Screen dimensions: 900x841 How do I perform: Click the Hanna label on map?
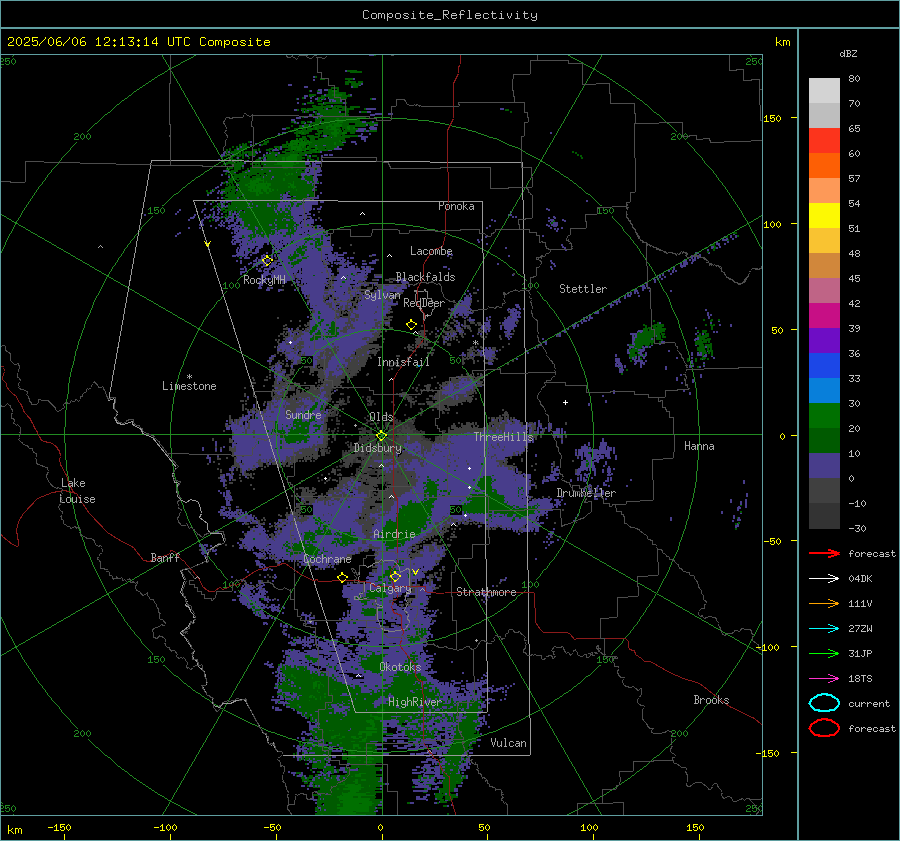[699, 445]
